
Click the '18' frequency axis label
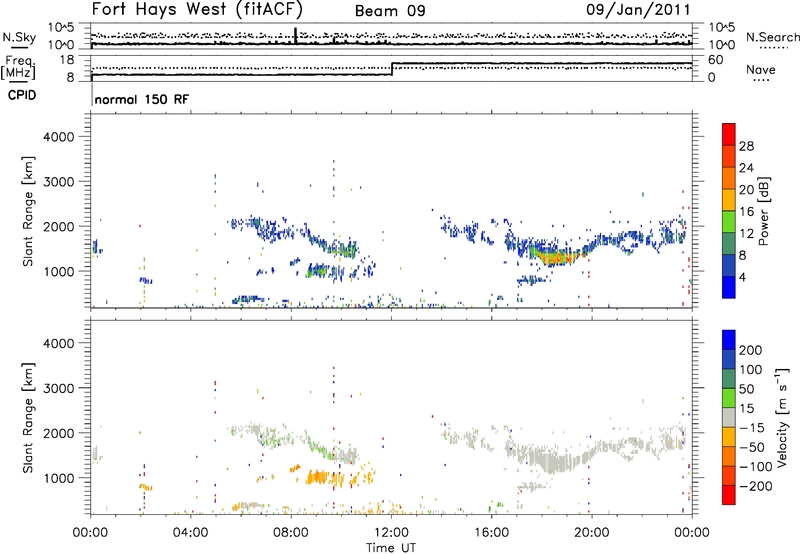(66, 60)
